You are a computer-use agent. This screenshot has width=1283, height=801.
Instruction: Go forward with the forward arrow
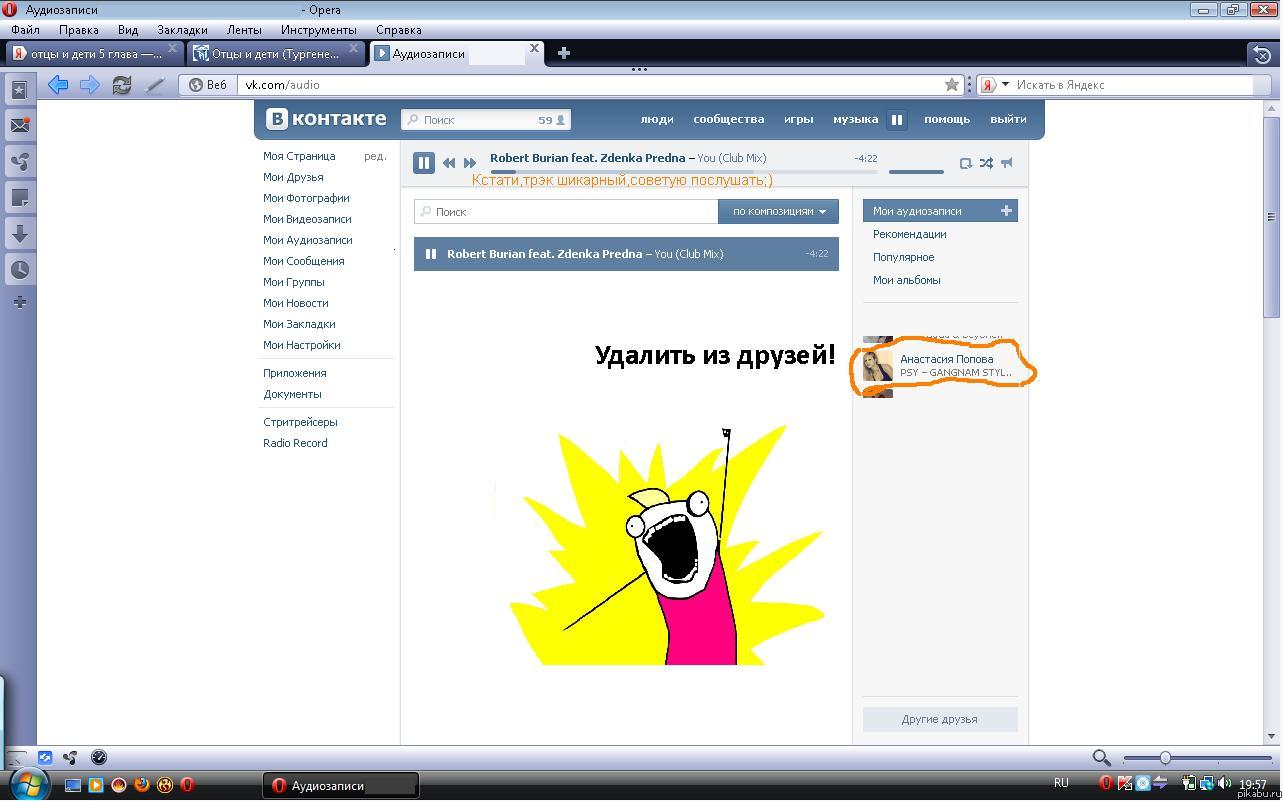(x=90, y=85)
